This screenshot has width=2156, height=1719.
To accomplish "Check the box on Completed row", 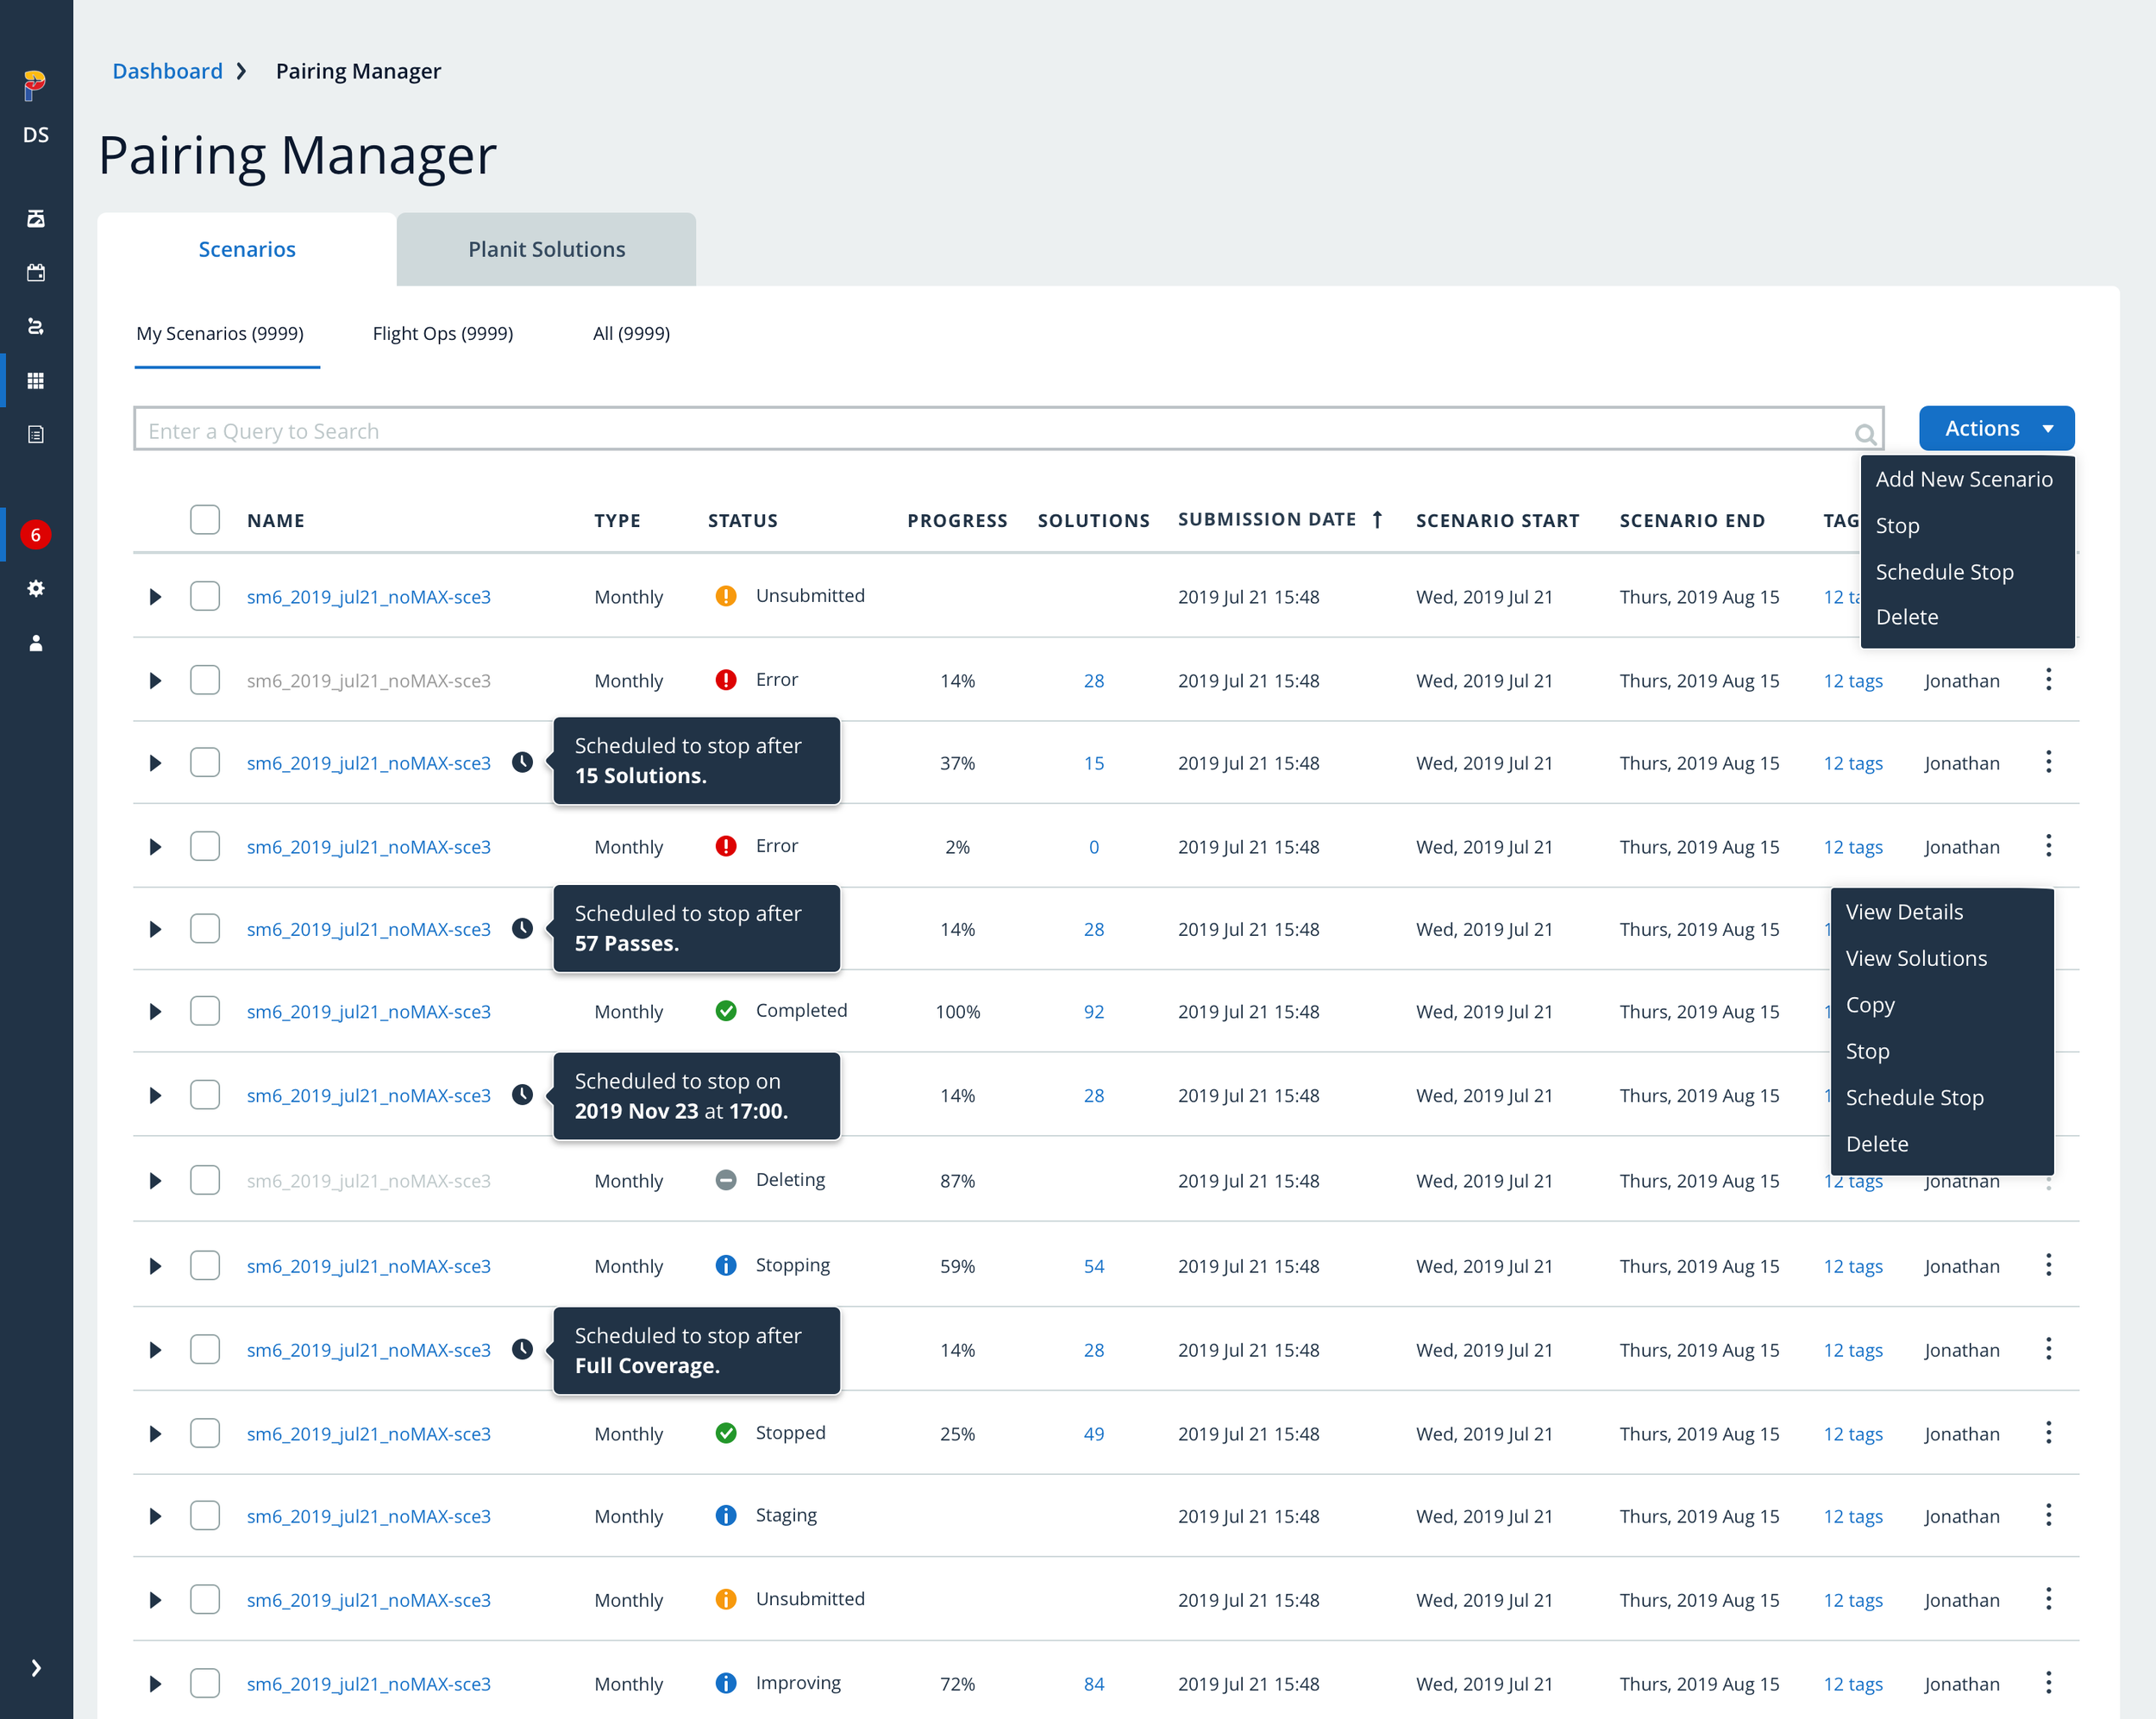I will click(205, 1011).
